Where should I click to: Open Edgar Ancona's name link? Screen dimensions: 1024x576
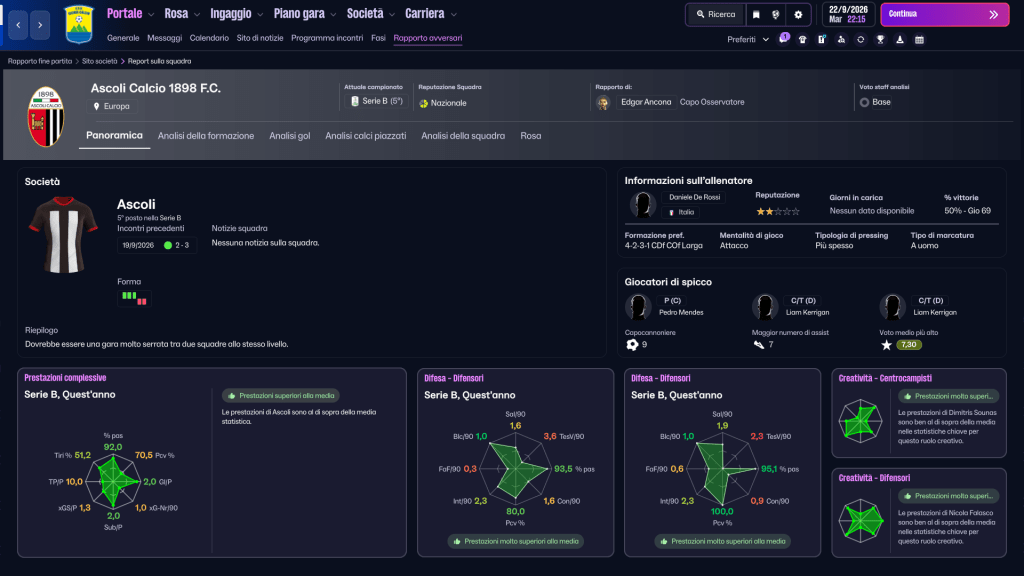coord(646,102)
